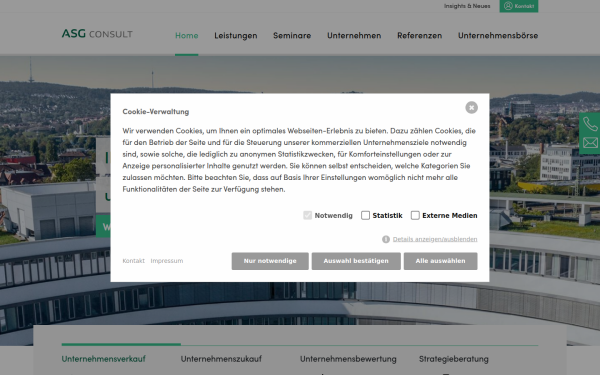Open the ASG Consult logo homepage link
This screenshot has height=375, width=600.
(97, 34)
